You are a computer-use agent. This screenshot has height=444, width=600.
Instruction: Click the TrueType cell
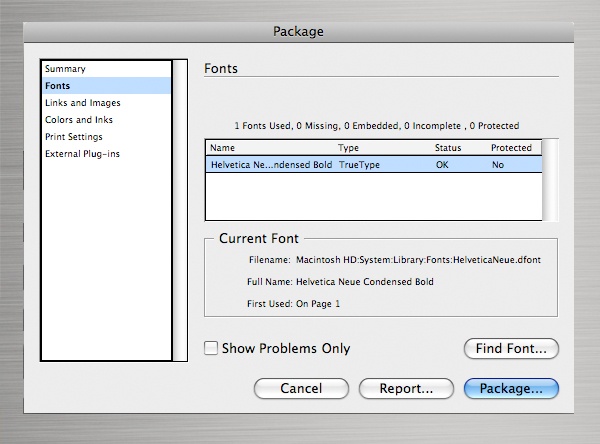(359, 165)
